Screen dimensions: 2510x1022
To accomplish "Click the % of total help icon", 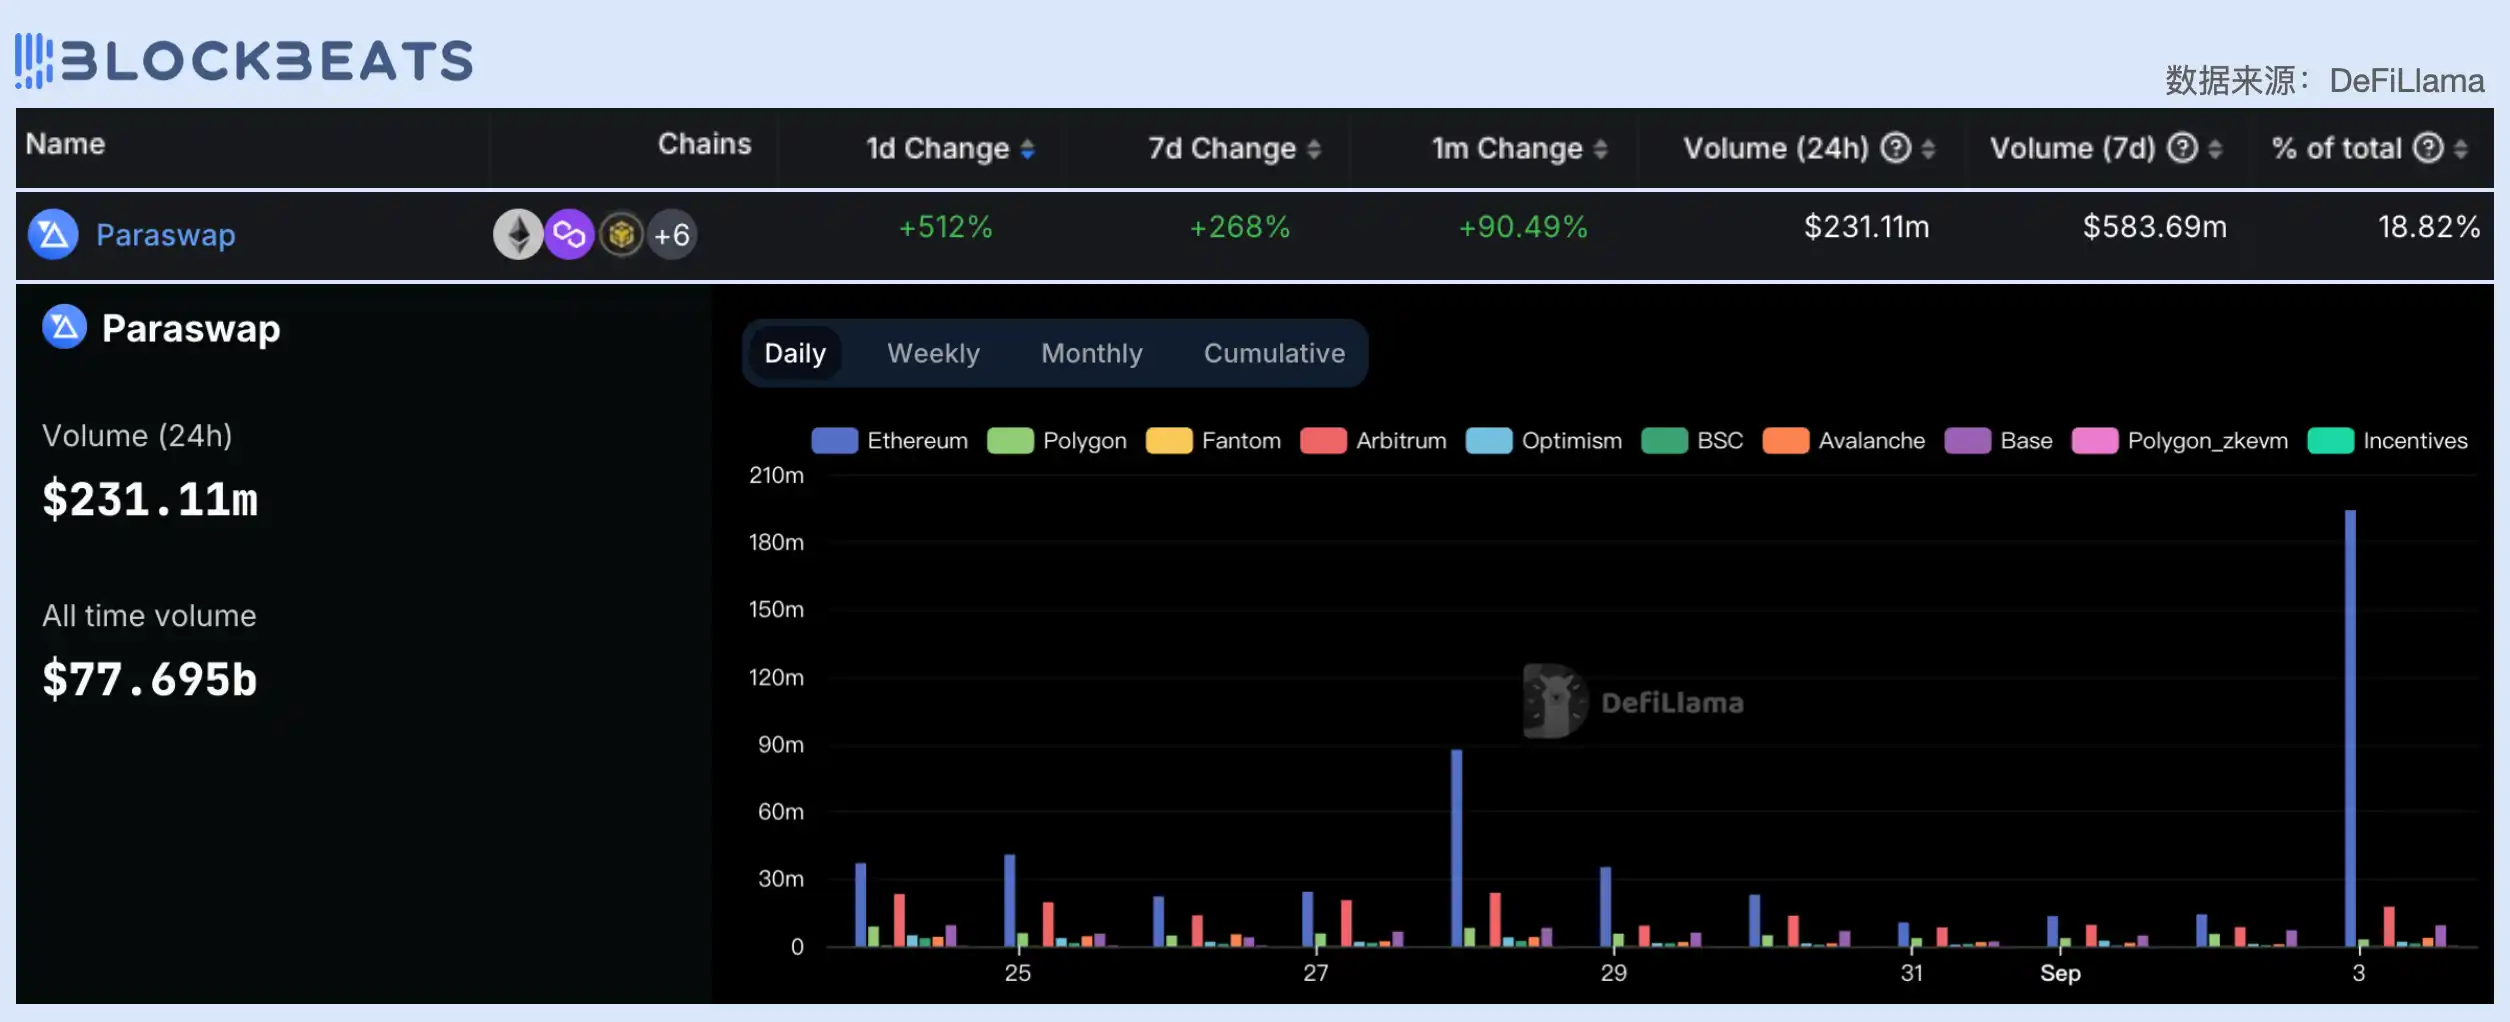I will click(2427, 148).
